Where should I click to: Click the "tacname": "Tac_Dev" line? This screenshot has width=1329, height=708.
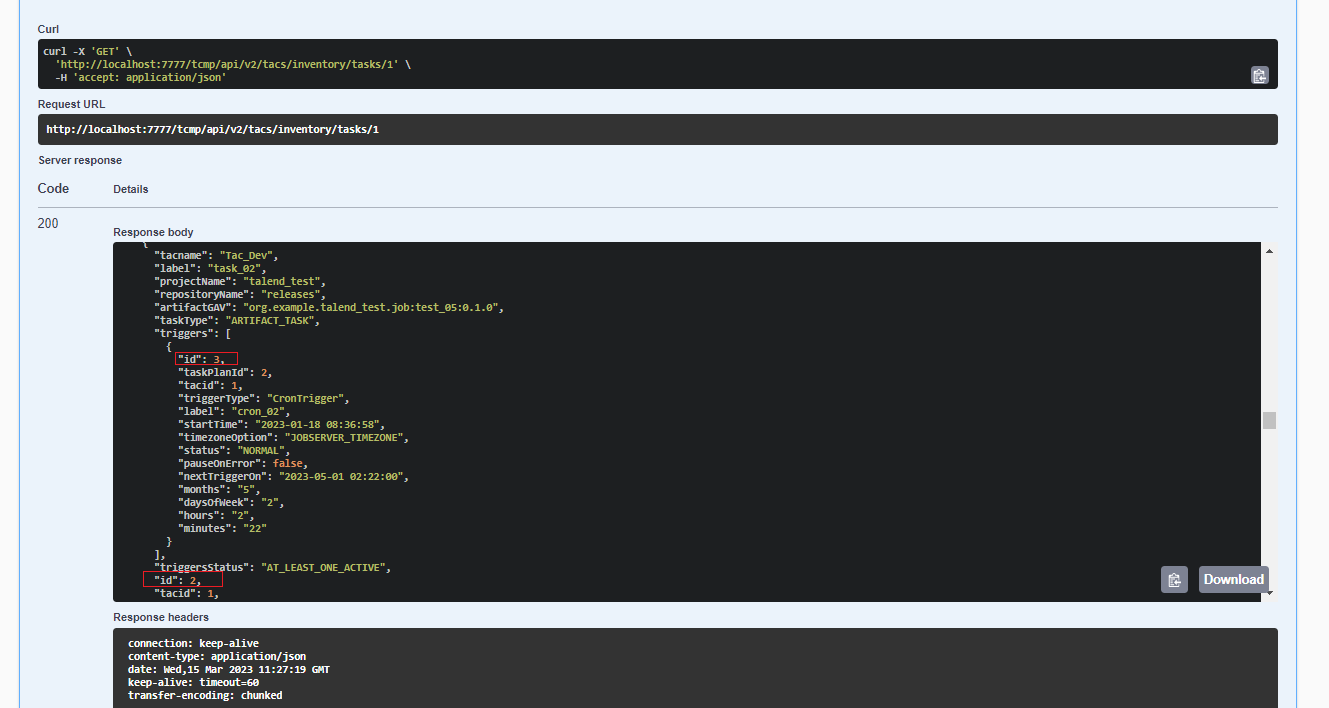pos(215,255)
